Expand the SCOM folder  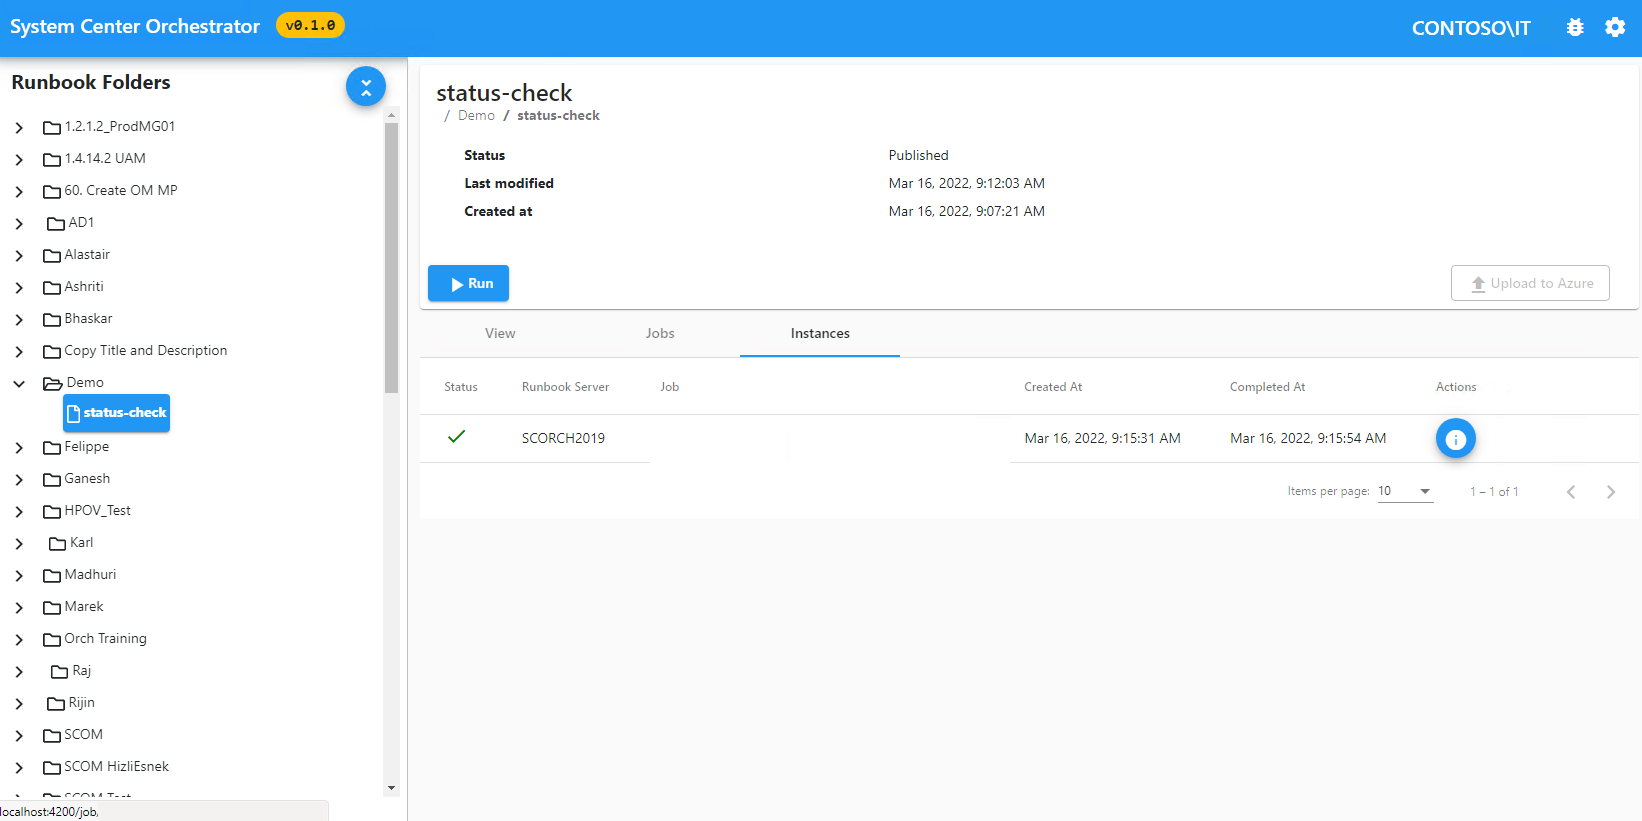pyautogui.click(x=19, y=735)
